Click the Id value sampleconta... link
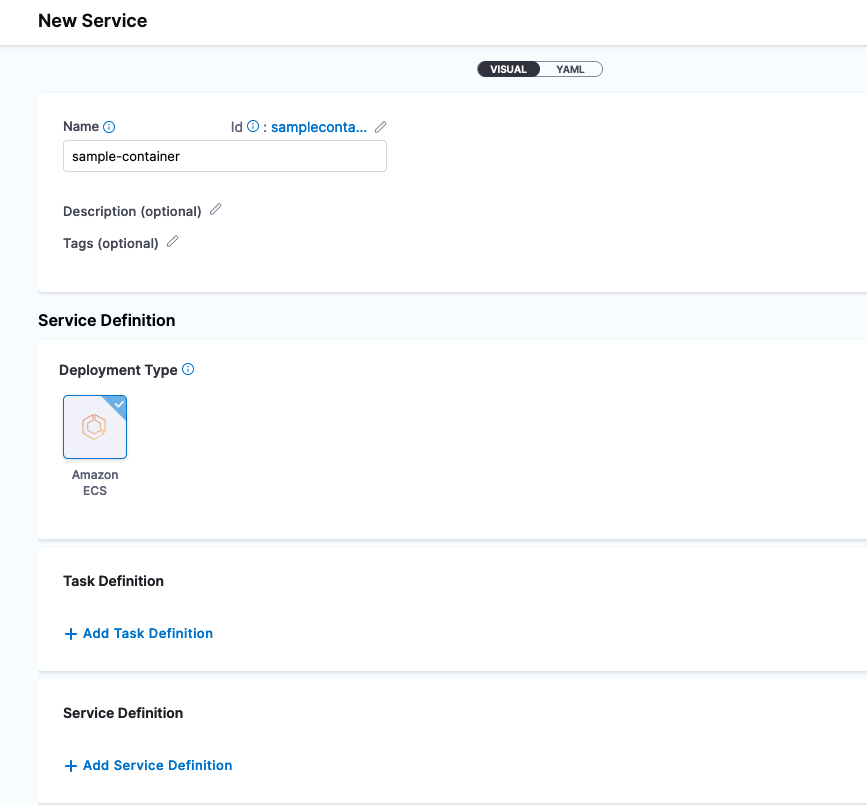 point(319,127)
